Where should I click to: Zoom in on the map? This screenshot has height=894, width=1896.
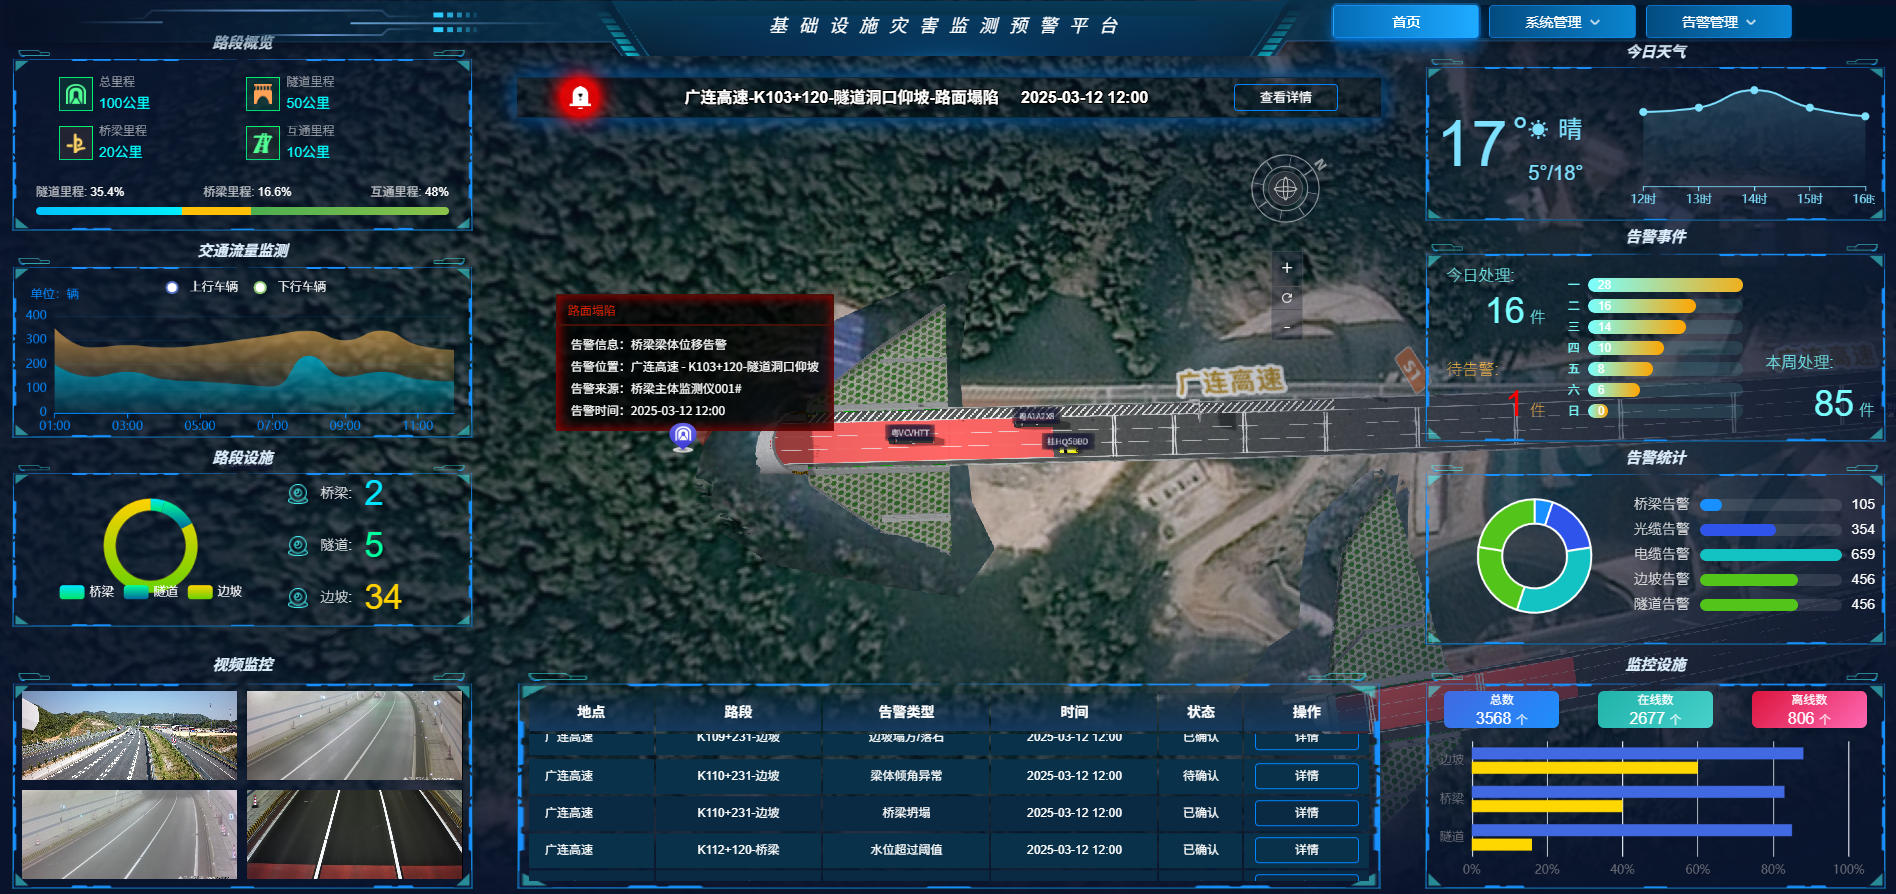pos(1287,268)
